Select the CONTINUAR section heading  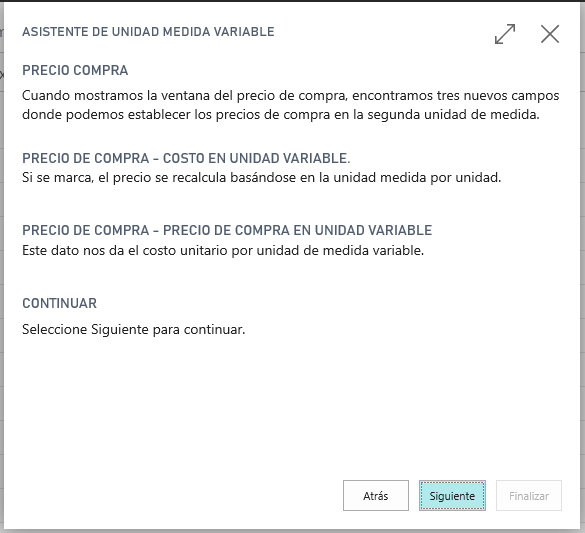[x=59, y=303]
